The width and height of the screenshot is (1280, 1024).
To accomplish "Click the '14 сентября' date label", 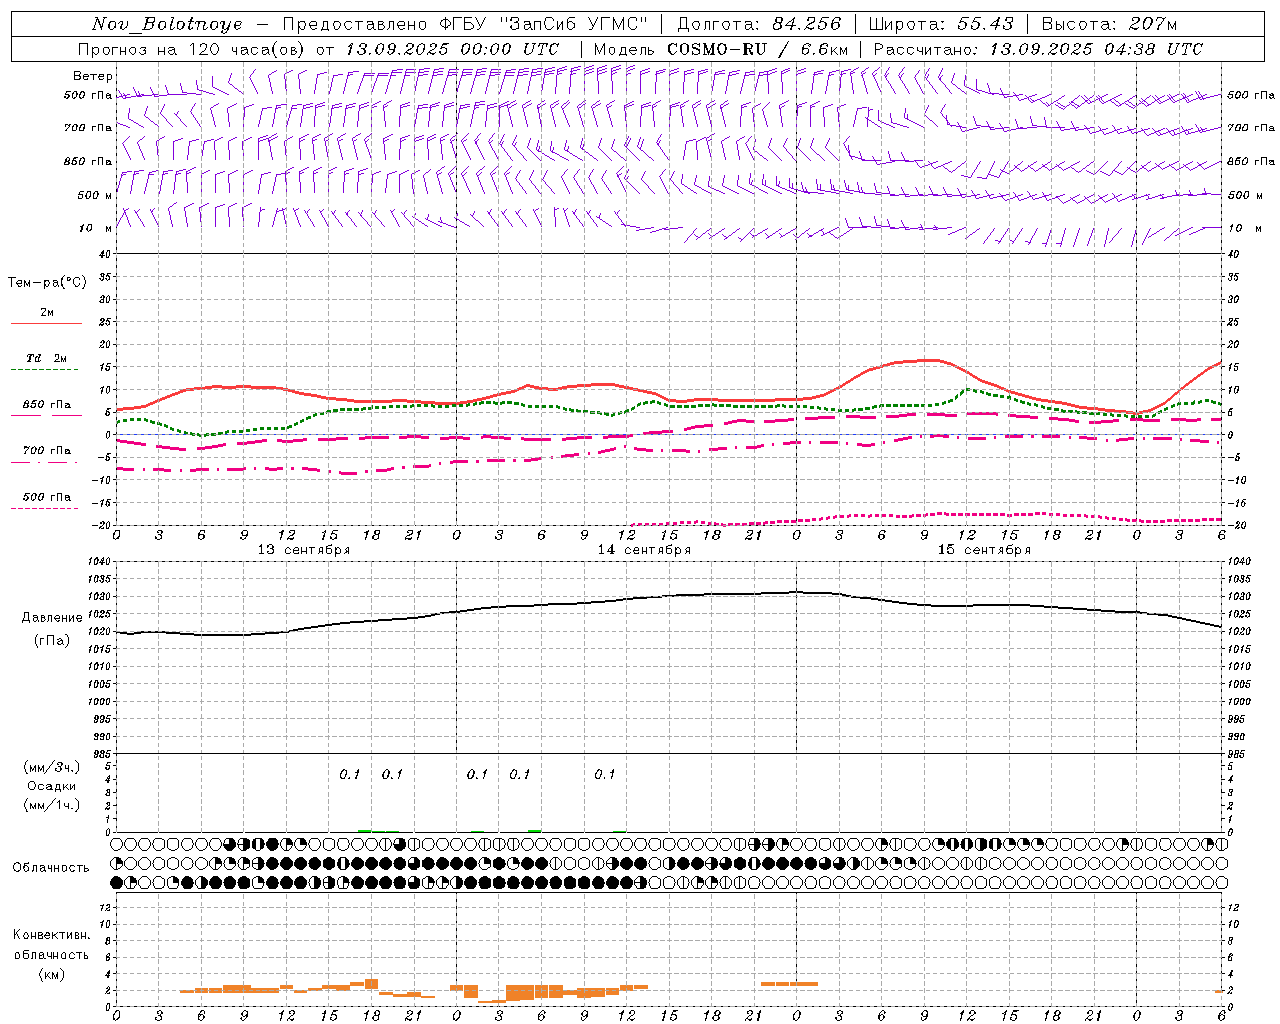I will coord(644,550).
